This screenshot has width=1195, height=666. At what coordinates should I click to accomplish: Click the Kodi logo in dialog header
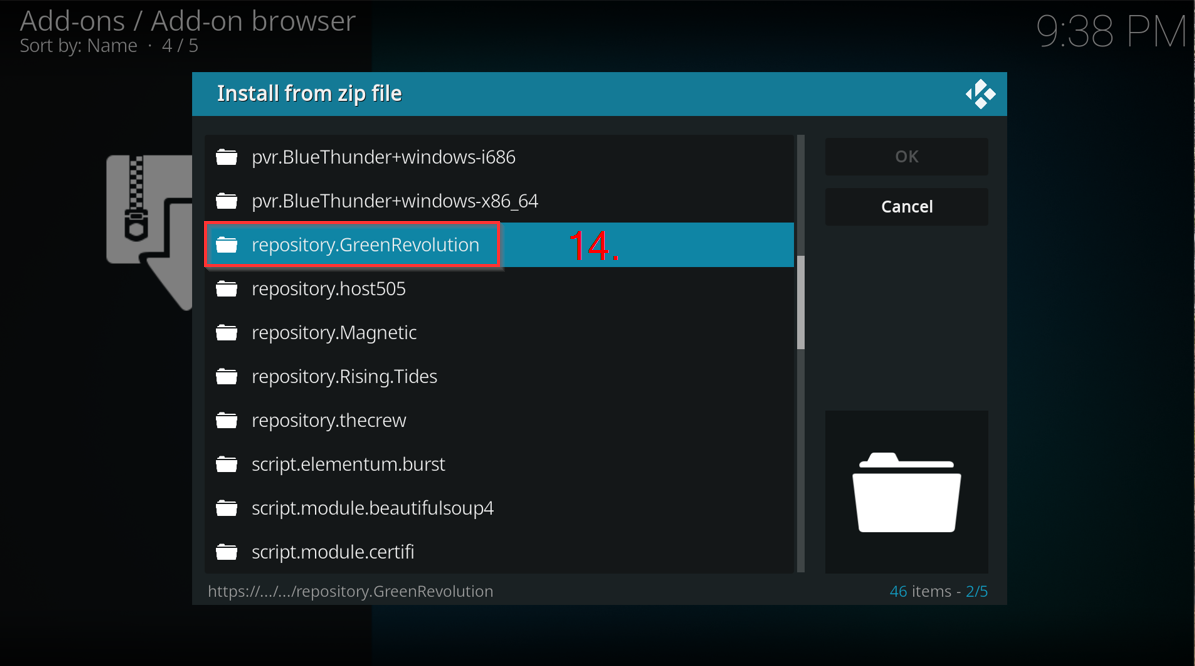[980, 94]
